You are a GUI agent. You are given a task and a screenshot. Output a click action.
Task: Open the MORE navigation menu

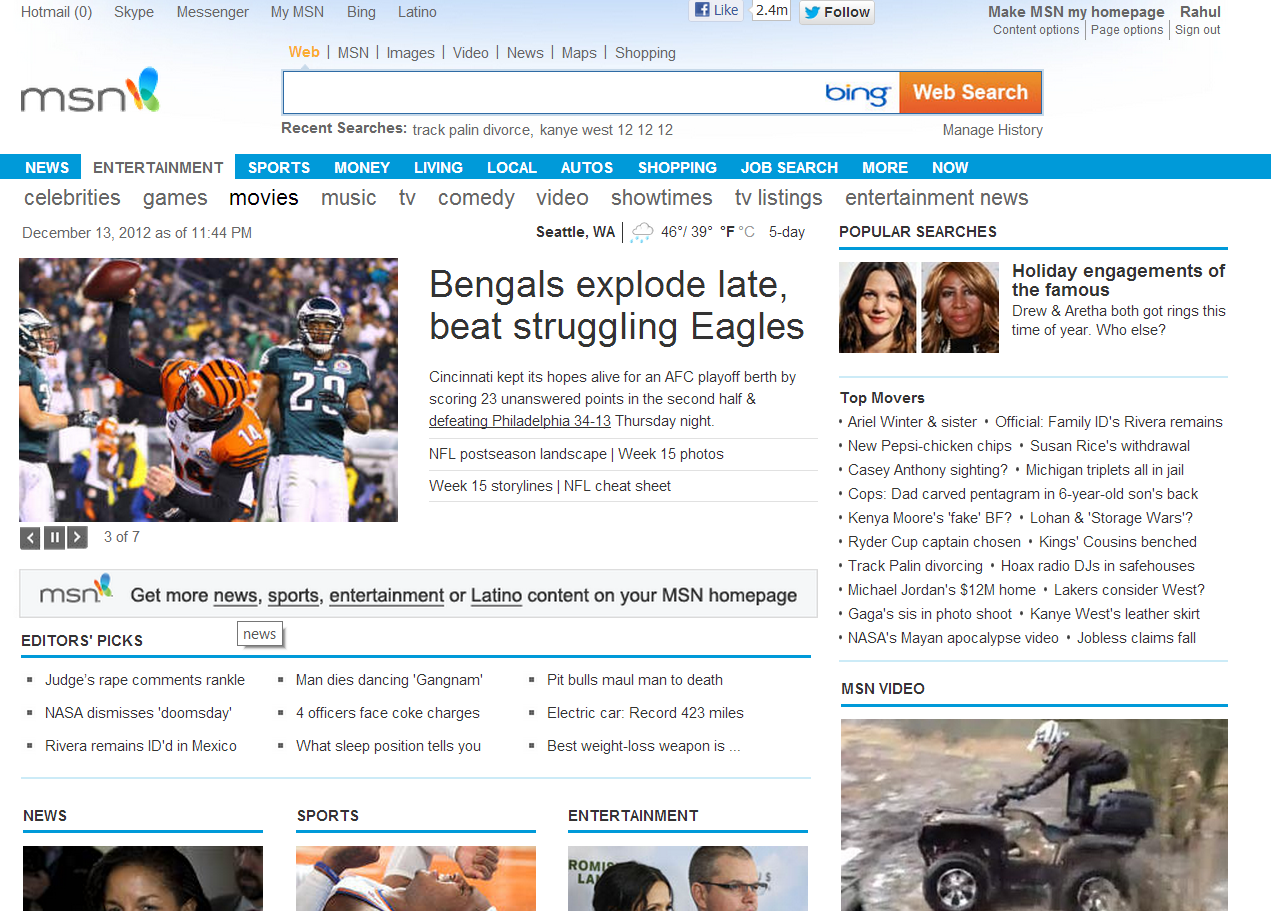click(885, 167)
